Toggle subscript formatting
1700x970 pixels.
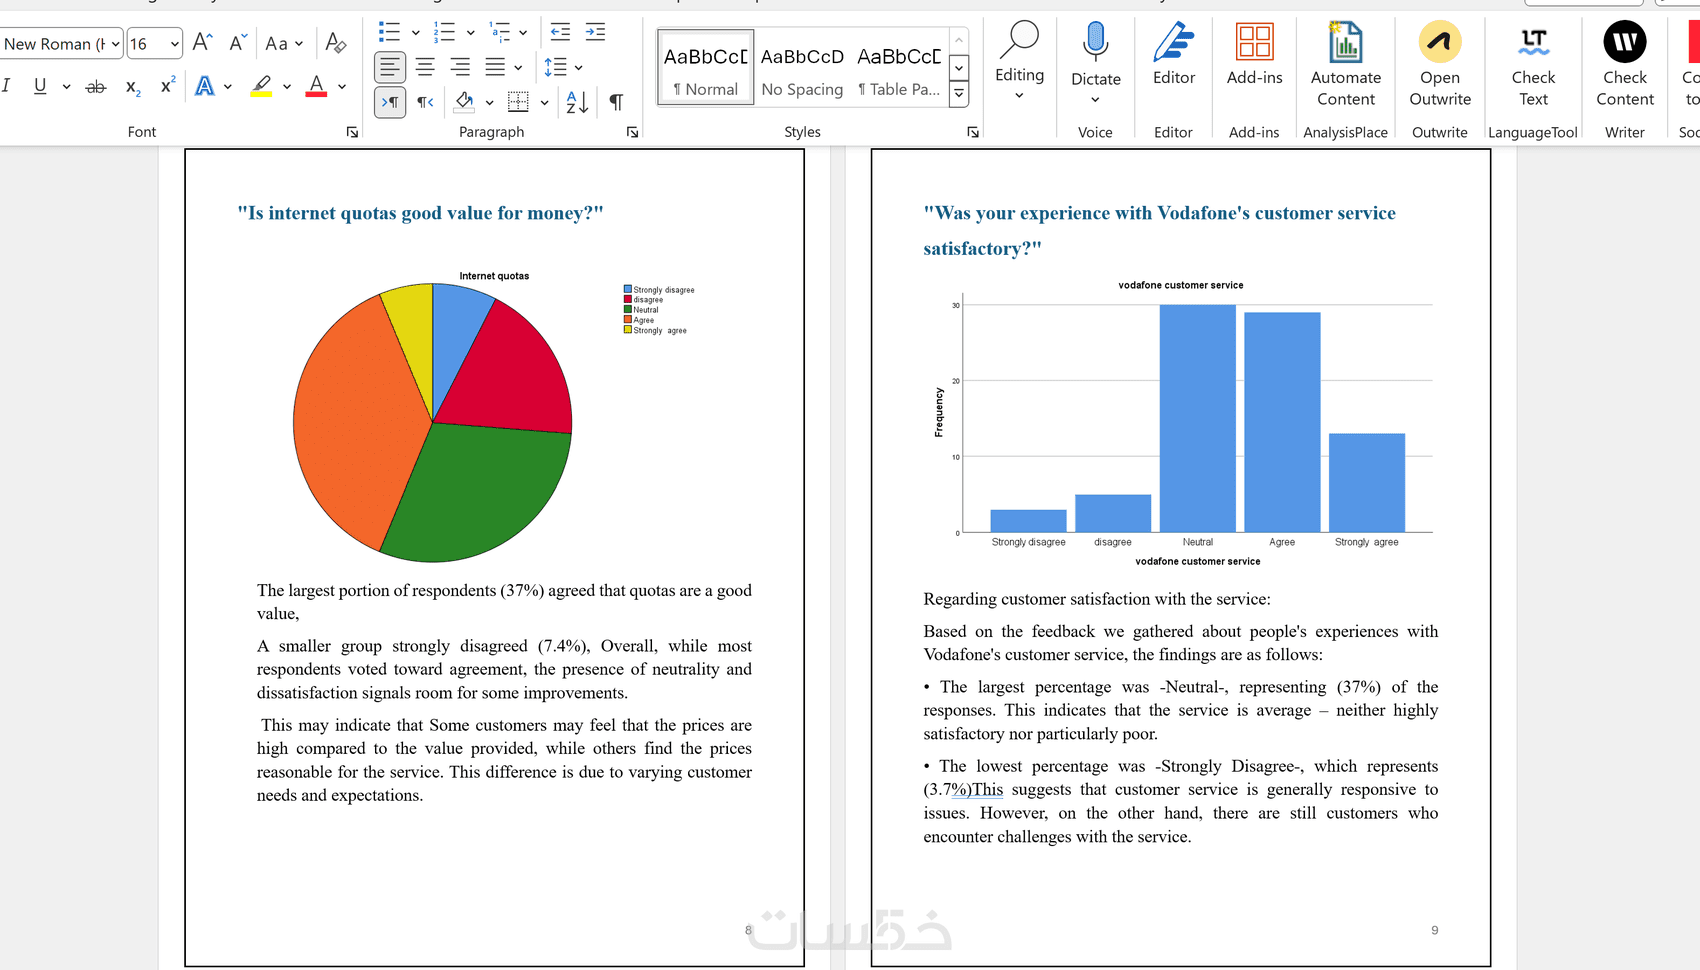coord(133,87)
